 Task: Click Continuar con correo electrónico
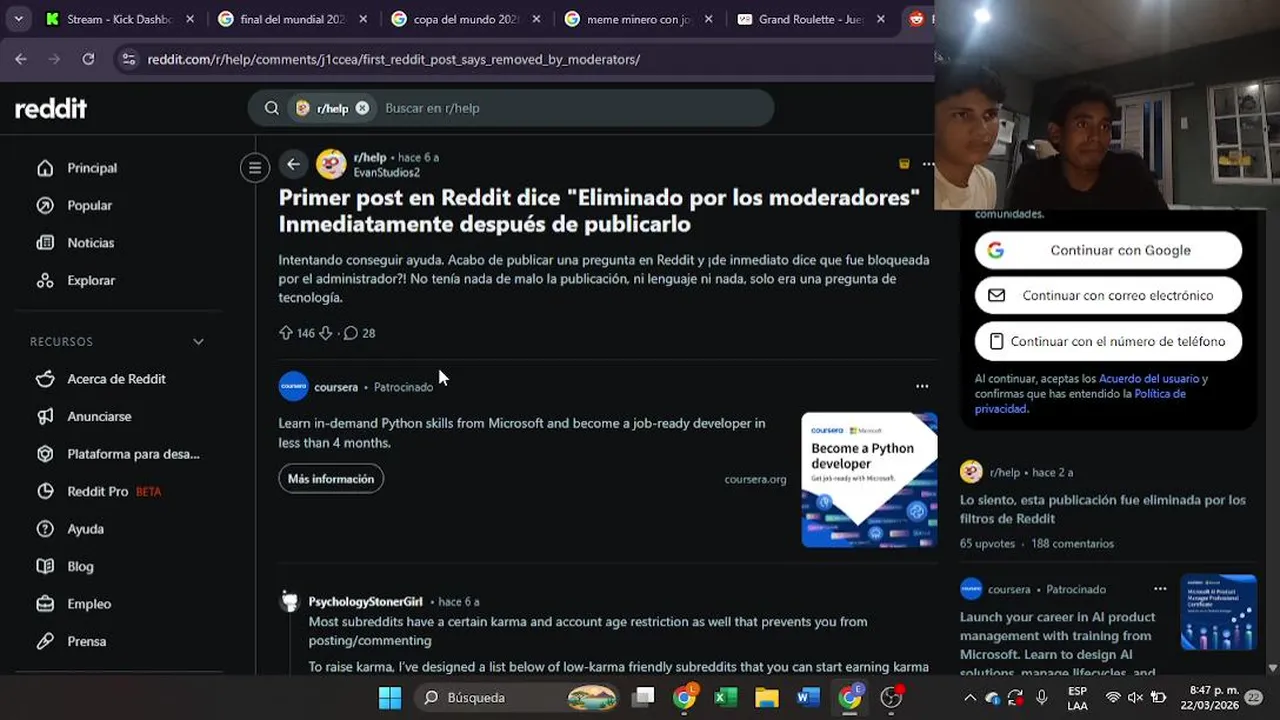pos(1108,295)
